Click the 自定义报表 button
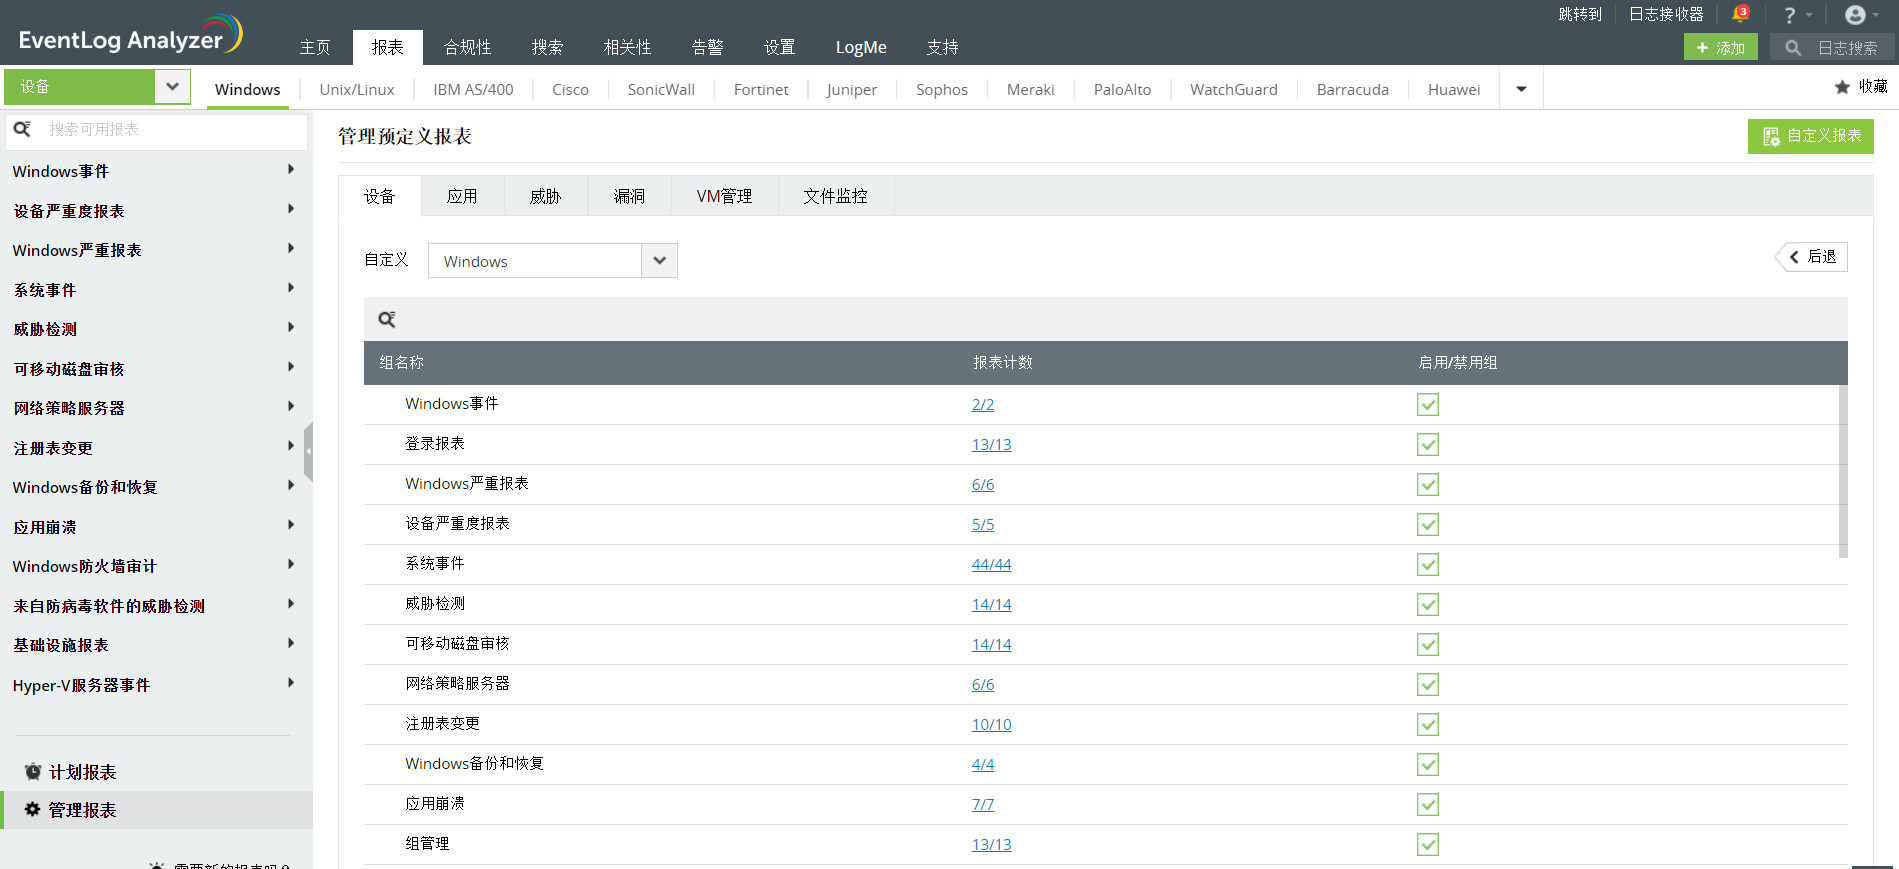 point(1810,136)
